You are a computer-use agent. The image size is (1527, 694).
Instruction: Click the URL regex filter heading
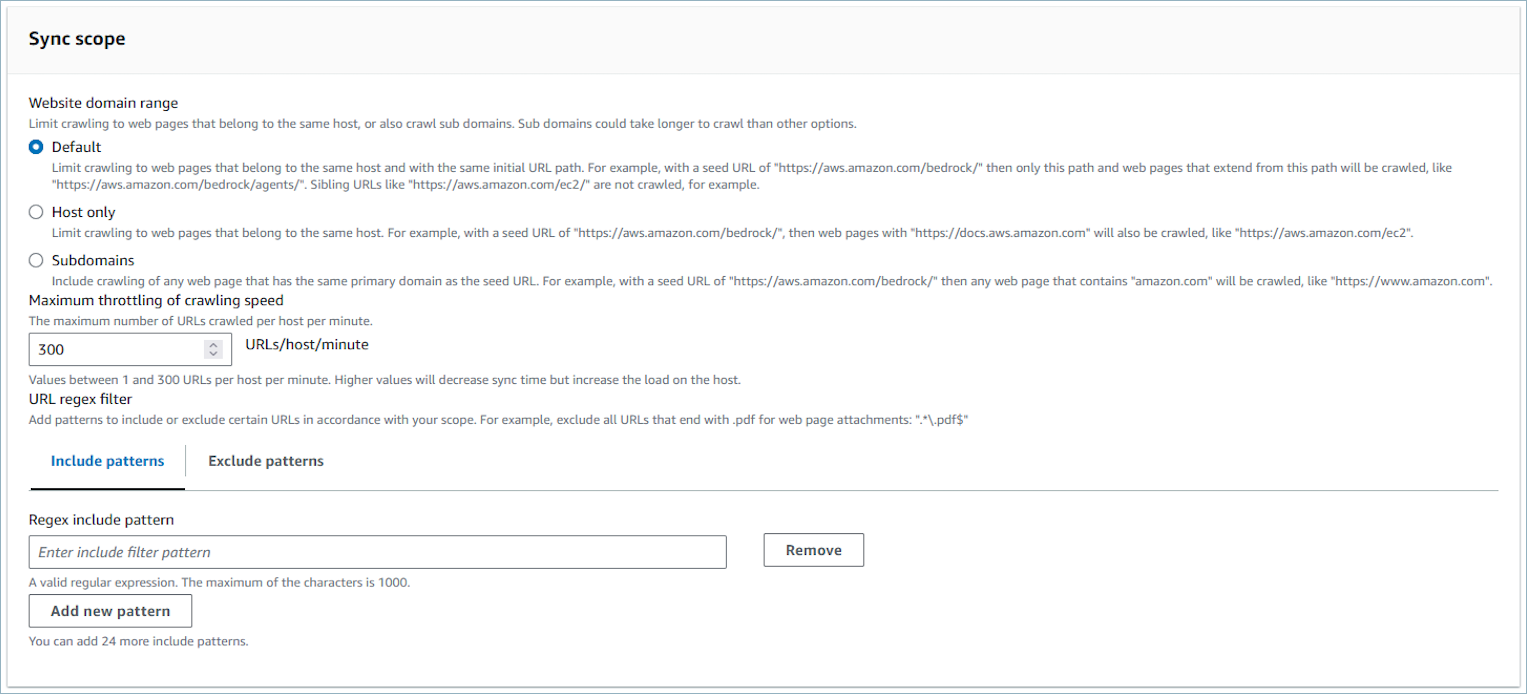tap(80, 400)
